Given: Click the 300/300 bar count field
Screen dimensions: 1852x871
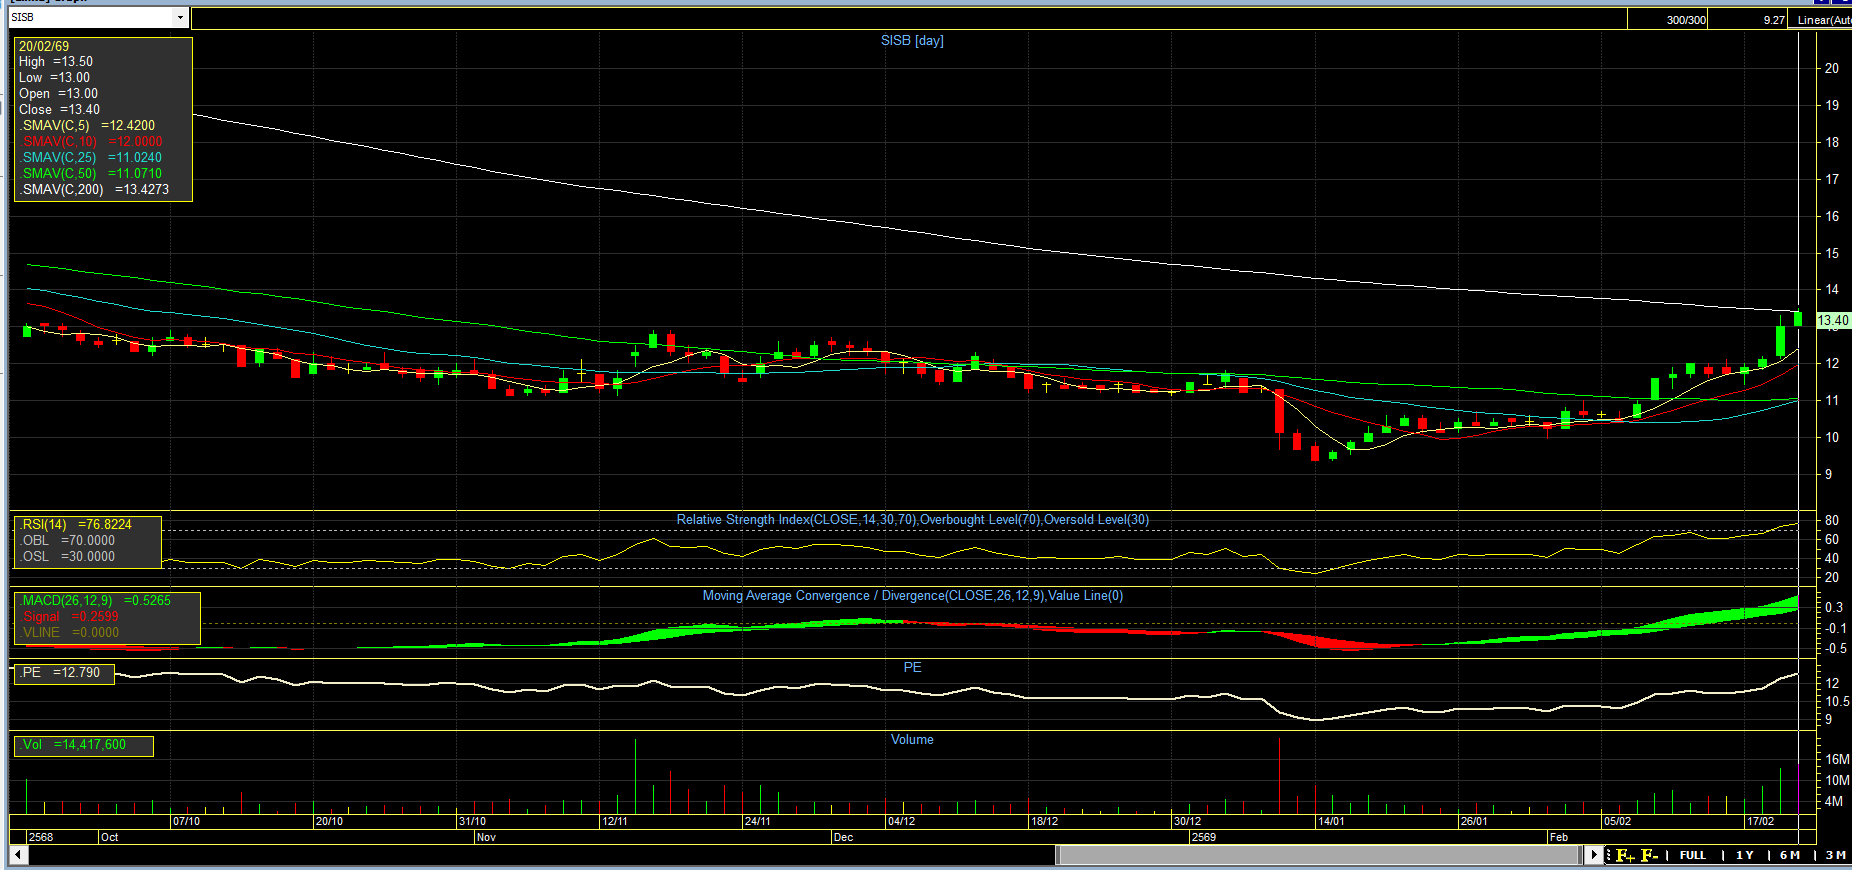Looking at the screenshot, I should 1667,19.
